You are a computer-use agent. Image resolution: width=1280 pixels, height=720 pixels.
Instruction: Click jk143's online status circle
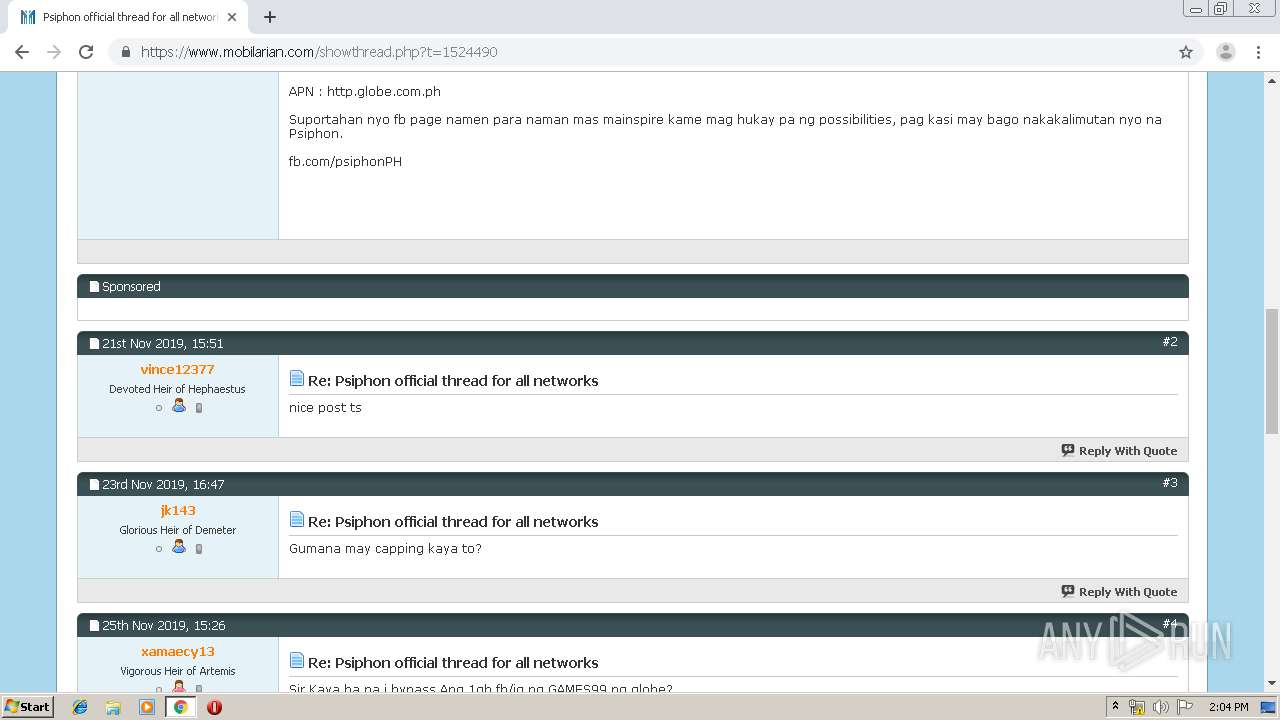[x=159, y=549]
